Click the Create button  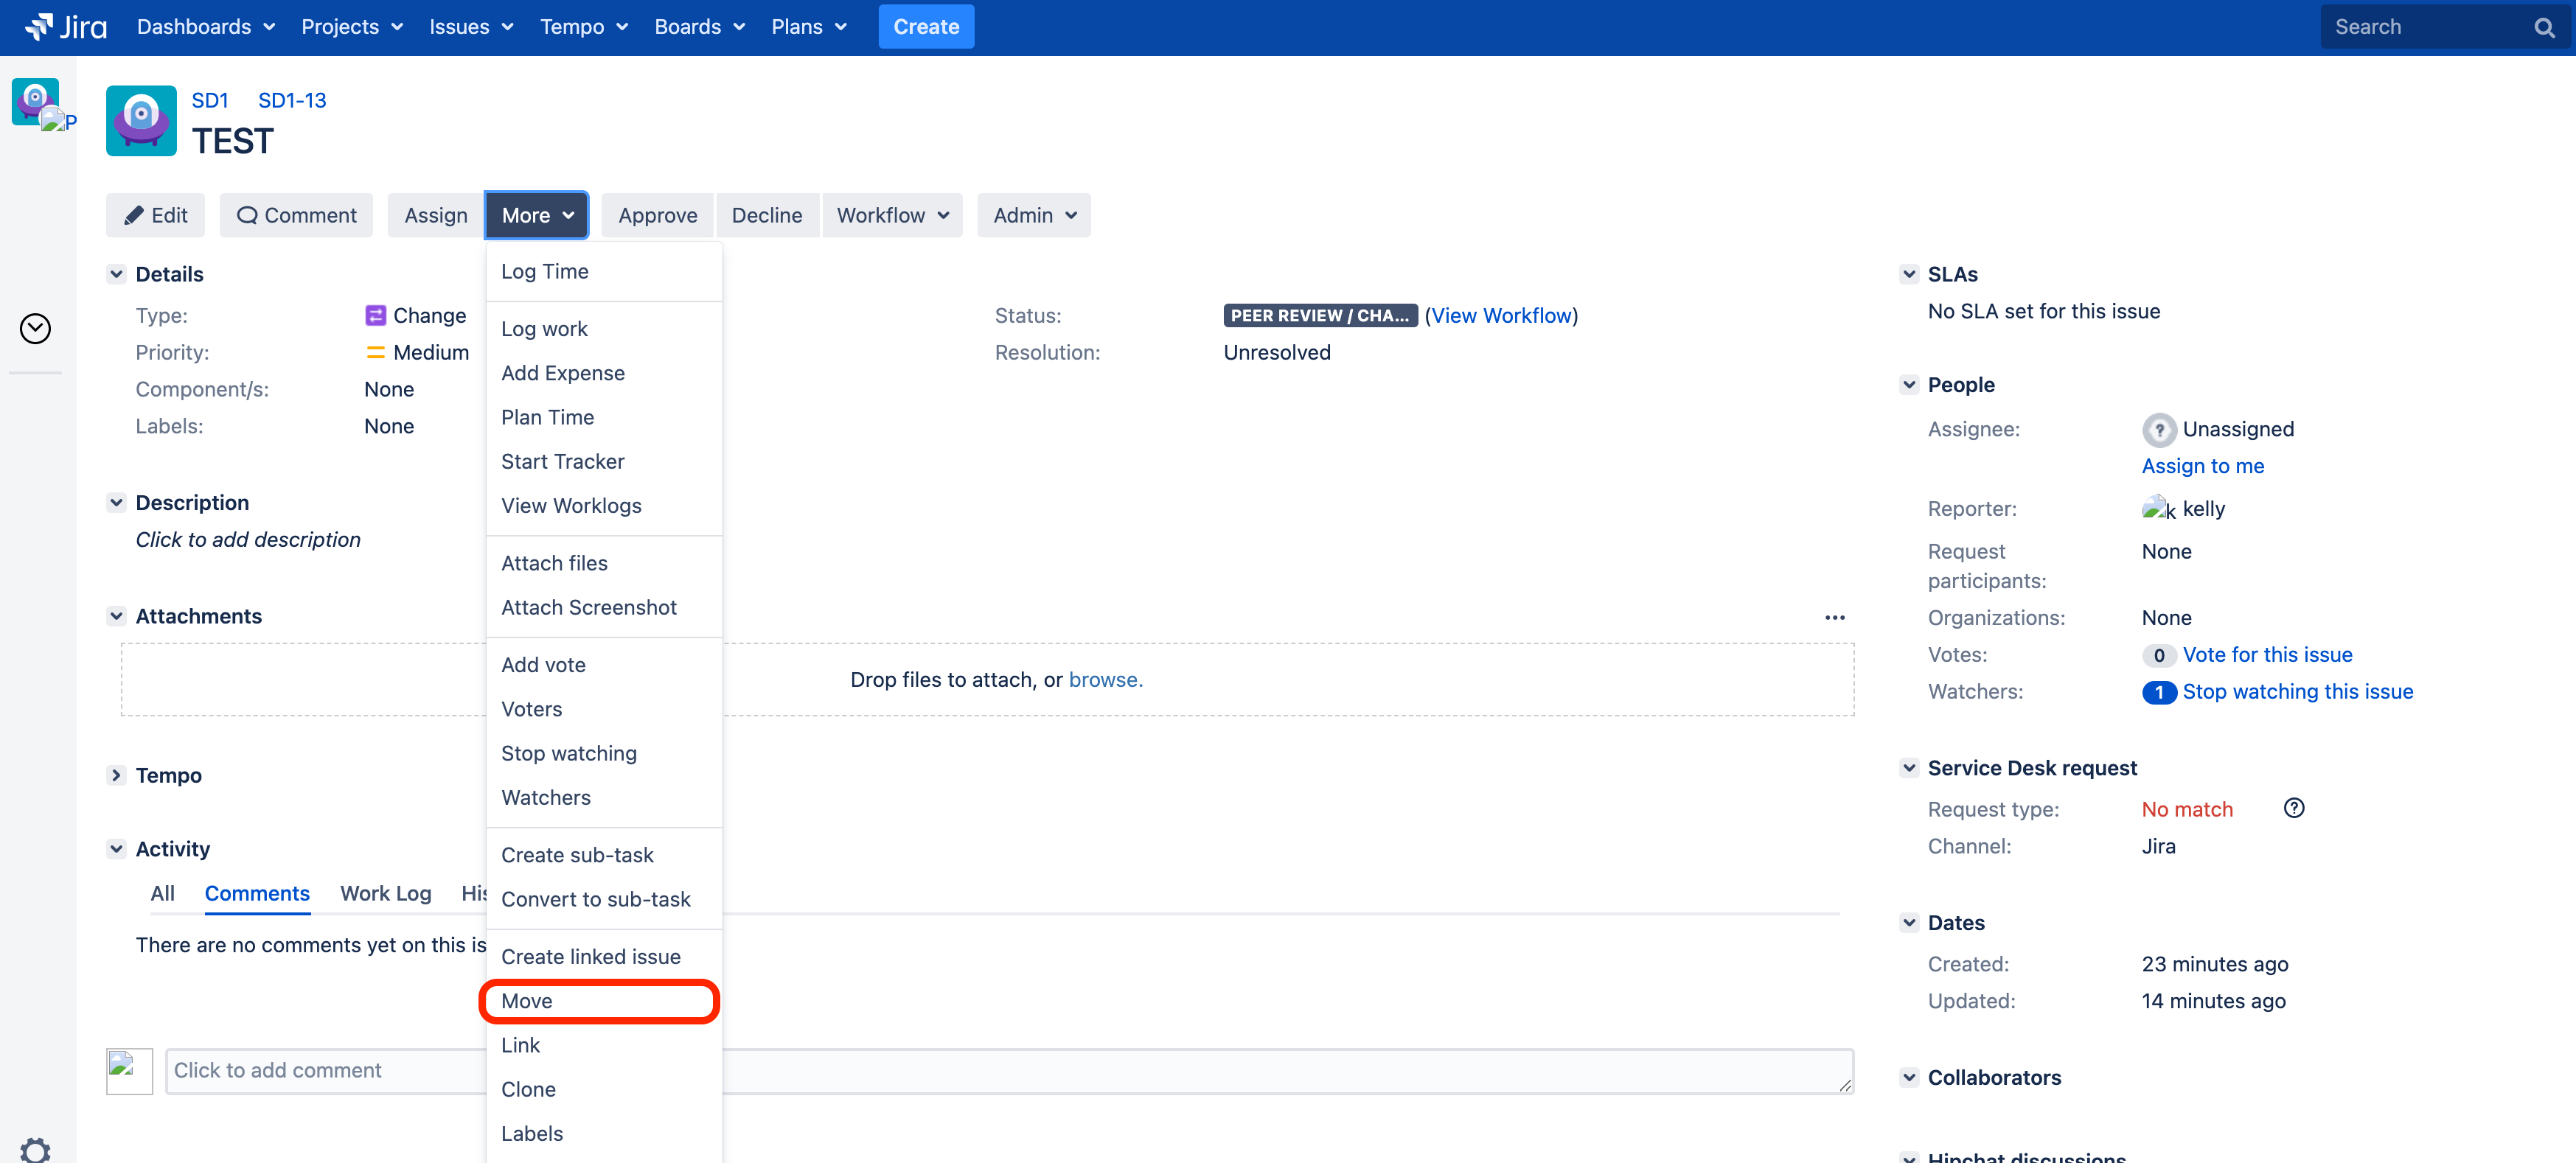click(x=925, y=27)
